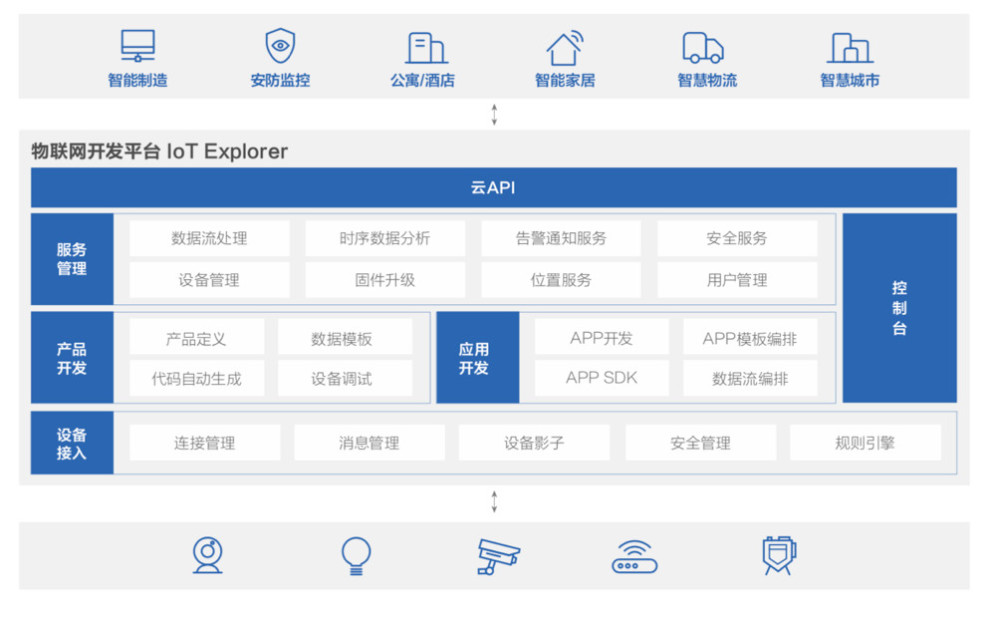Screen dimensions: 1000x619
Task: Select the 用户管理 box
Action: pyautogui.click(x=737, y=280)
